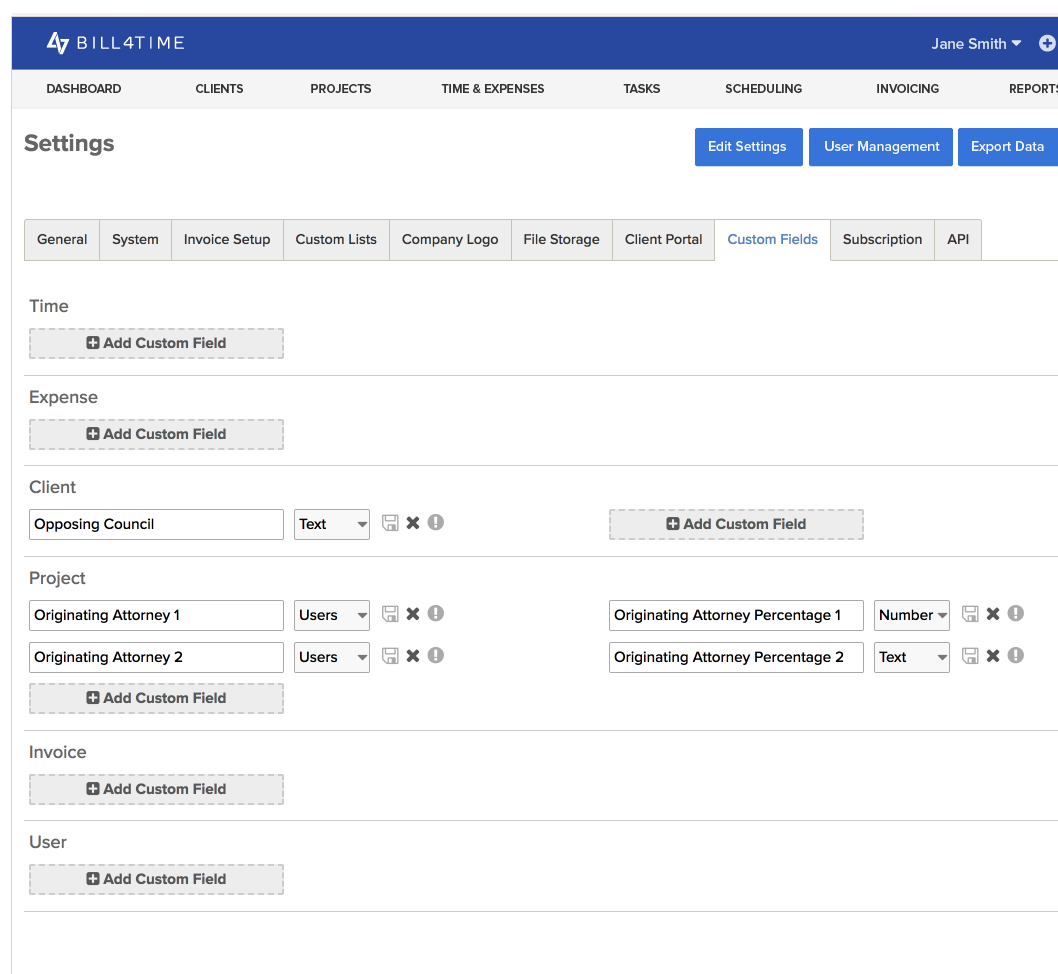The width and height of the screenshot is (1058, 974).
Task: Open the Custom Lists tab
Action: [336, 239]
